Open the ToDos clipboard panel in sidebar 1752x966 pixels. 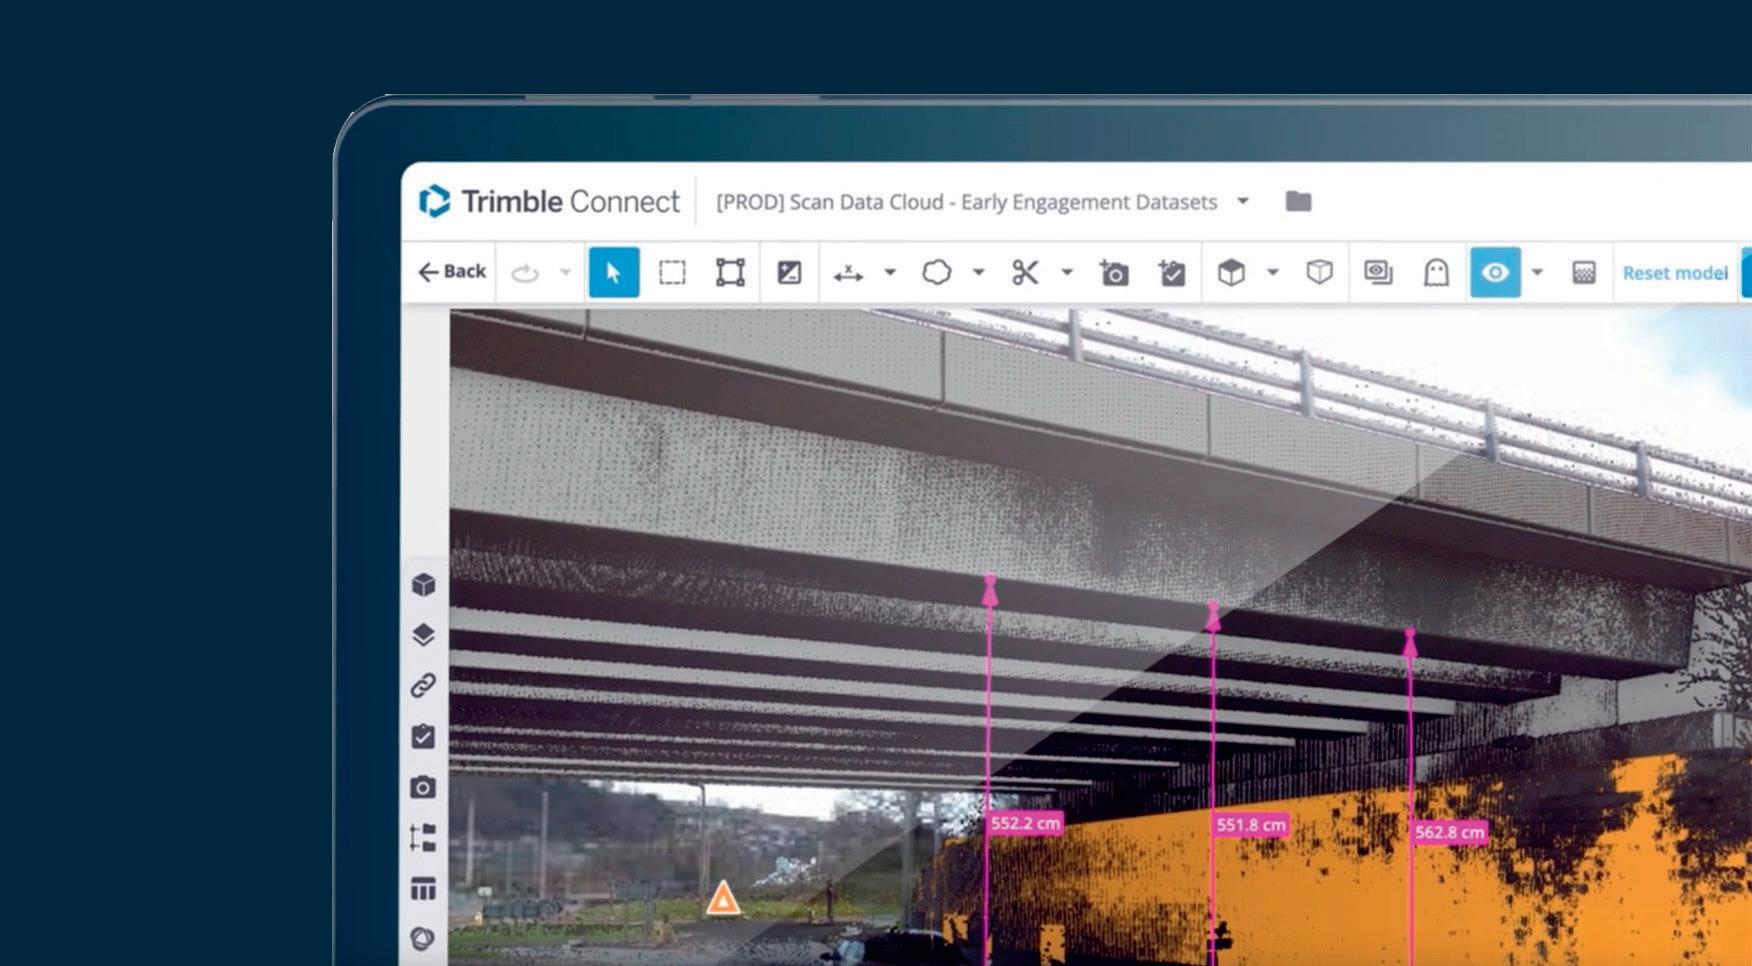coord(424,737)
